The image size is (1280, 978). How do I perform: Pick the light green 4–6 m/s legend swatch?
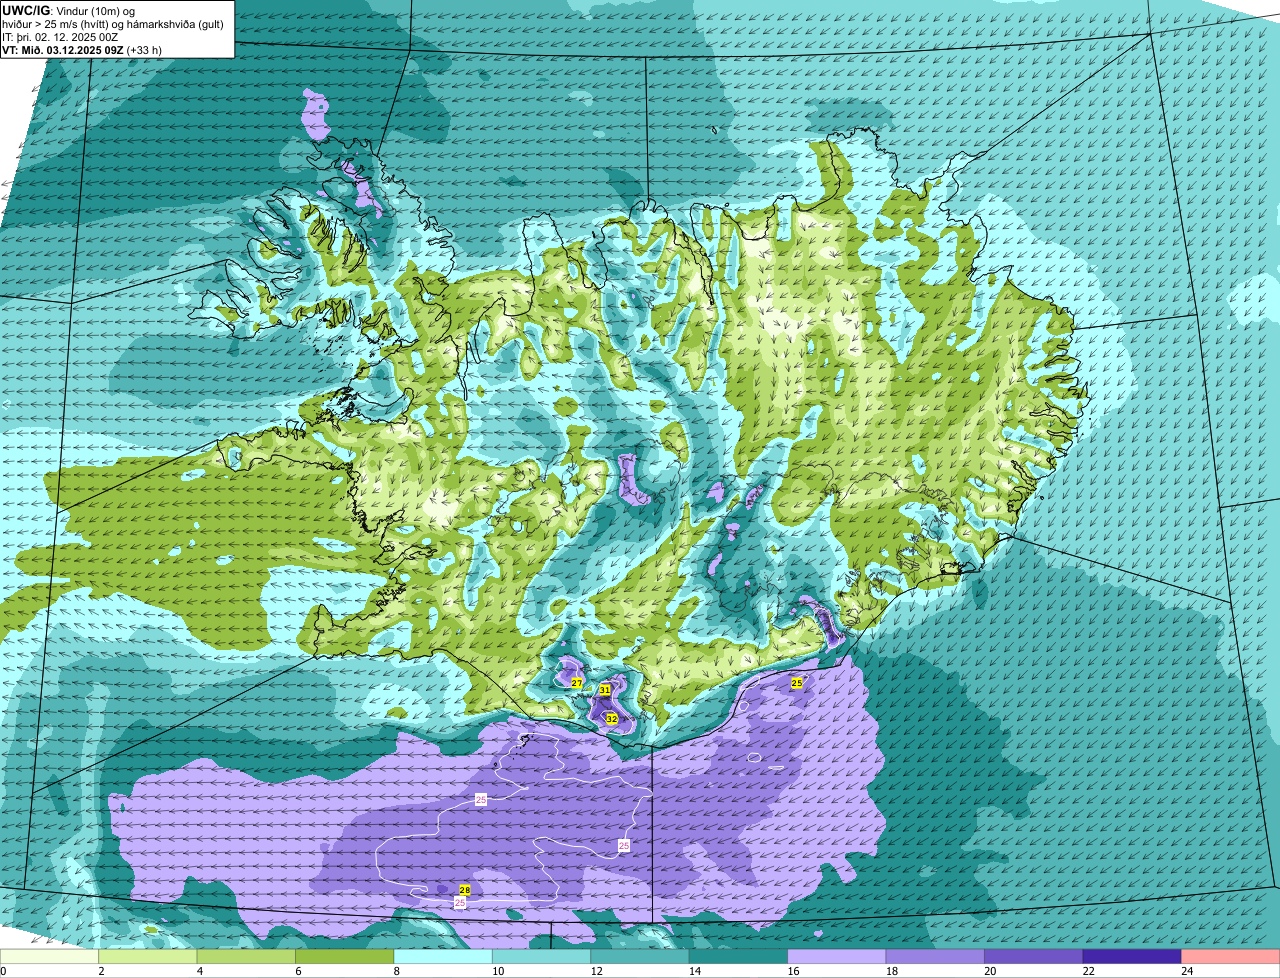coord(246,956)
